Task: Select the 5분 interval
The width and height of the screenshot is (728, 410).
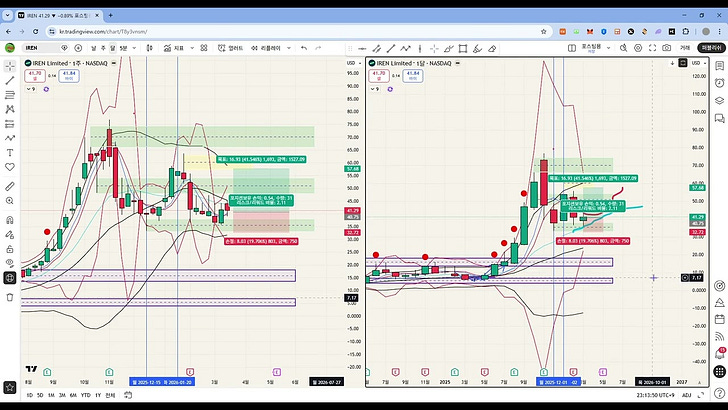Action: (123, 48)
